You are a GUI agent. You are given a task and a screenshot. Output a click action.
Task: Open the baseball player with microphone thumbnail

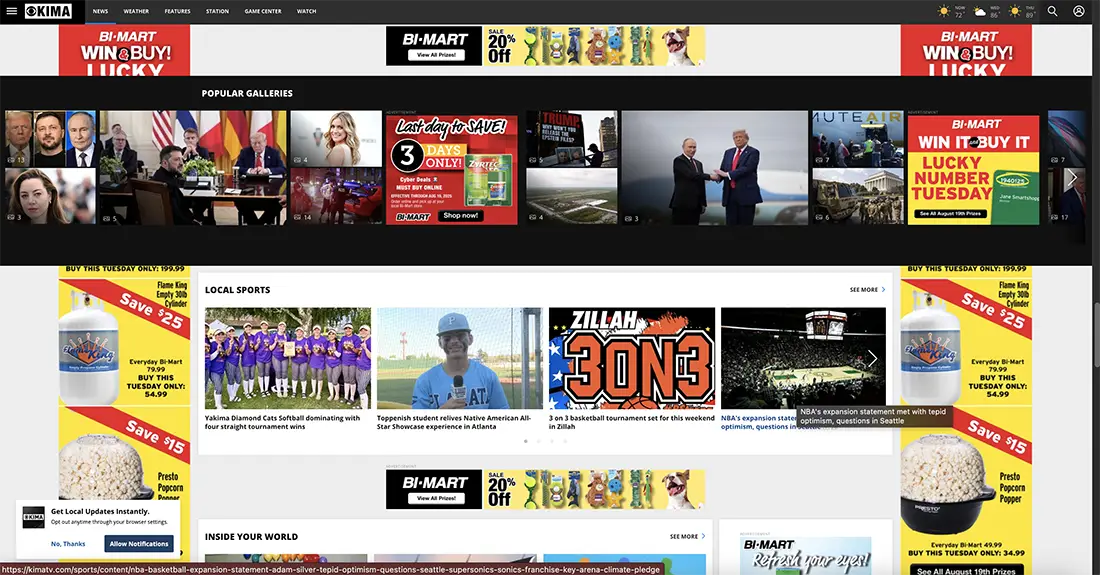coord(460,358)
